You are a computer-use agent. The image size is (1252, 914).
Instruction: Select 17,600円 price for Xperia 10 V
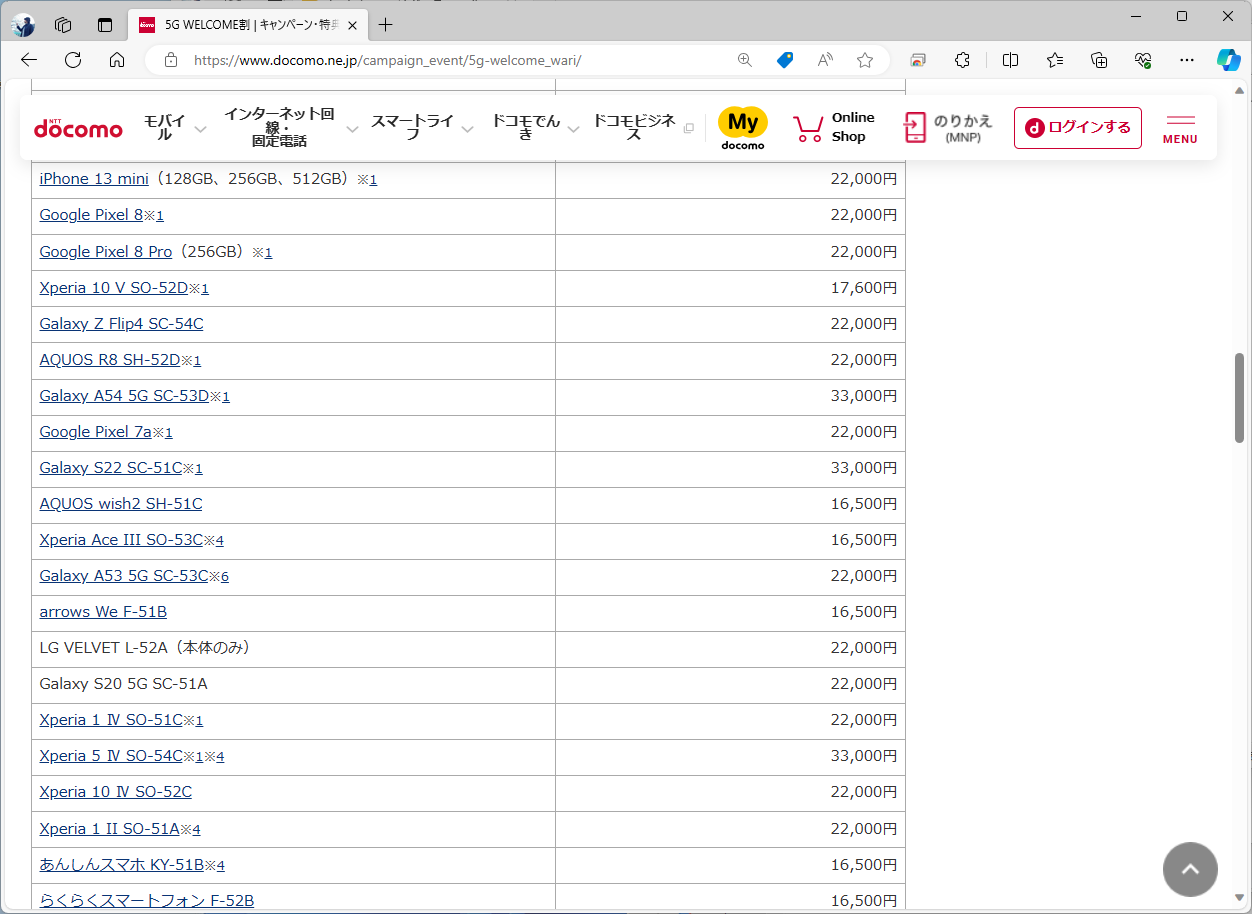(864, 288)
